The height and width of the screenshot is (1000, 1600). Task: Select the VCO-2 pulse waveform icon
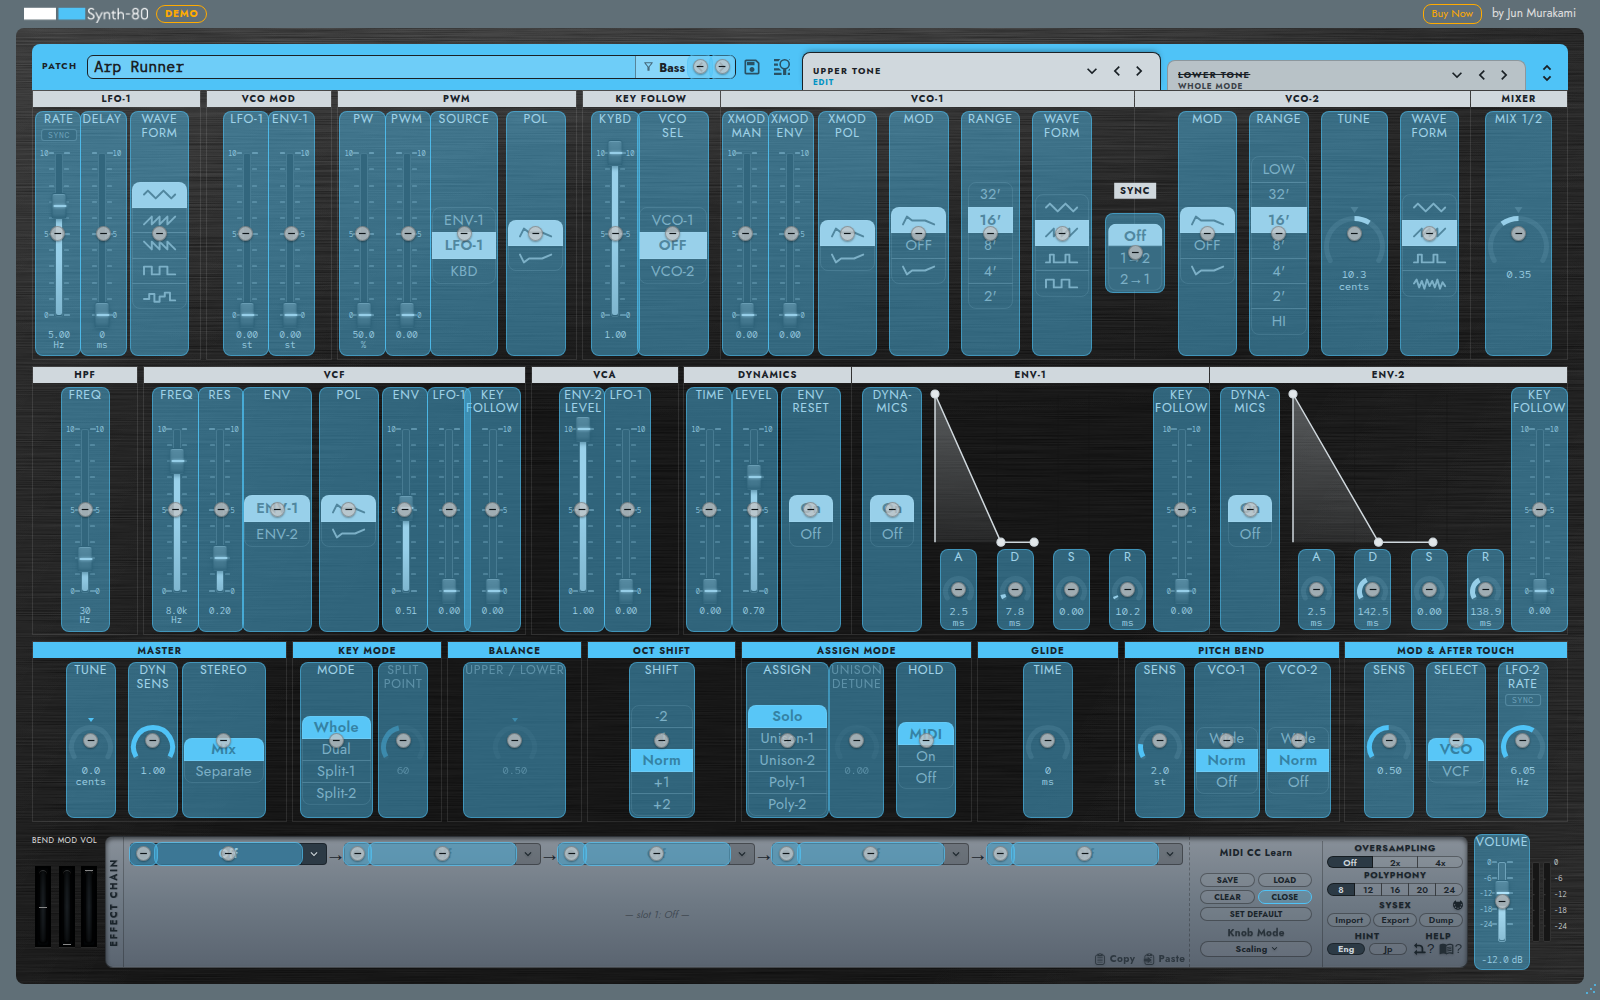[1429, 259]
